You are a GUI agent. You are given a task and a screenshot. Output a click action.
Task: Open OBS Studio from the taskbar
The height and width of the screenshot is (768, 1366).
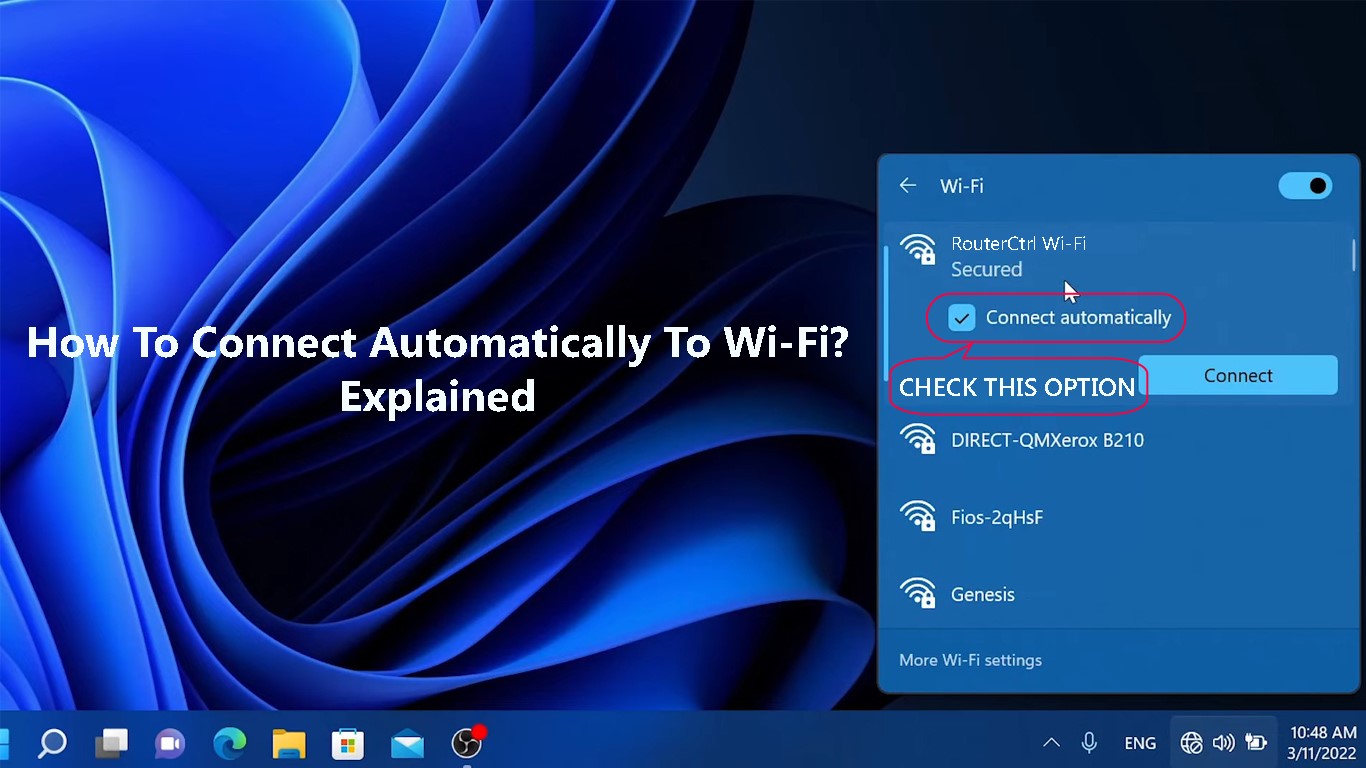pyautogui.click(x=465, y=744)
